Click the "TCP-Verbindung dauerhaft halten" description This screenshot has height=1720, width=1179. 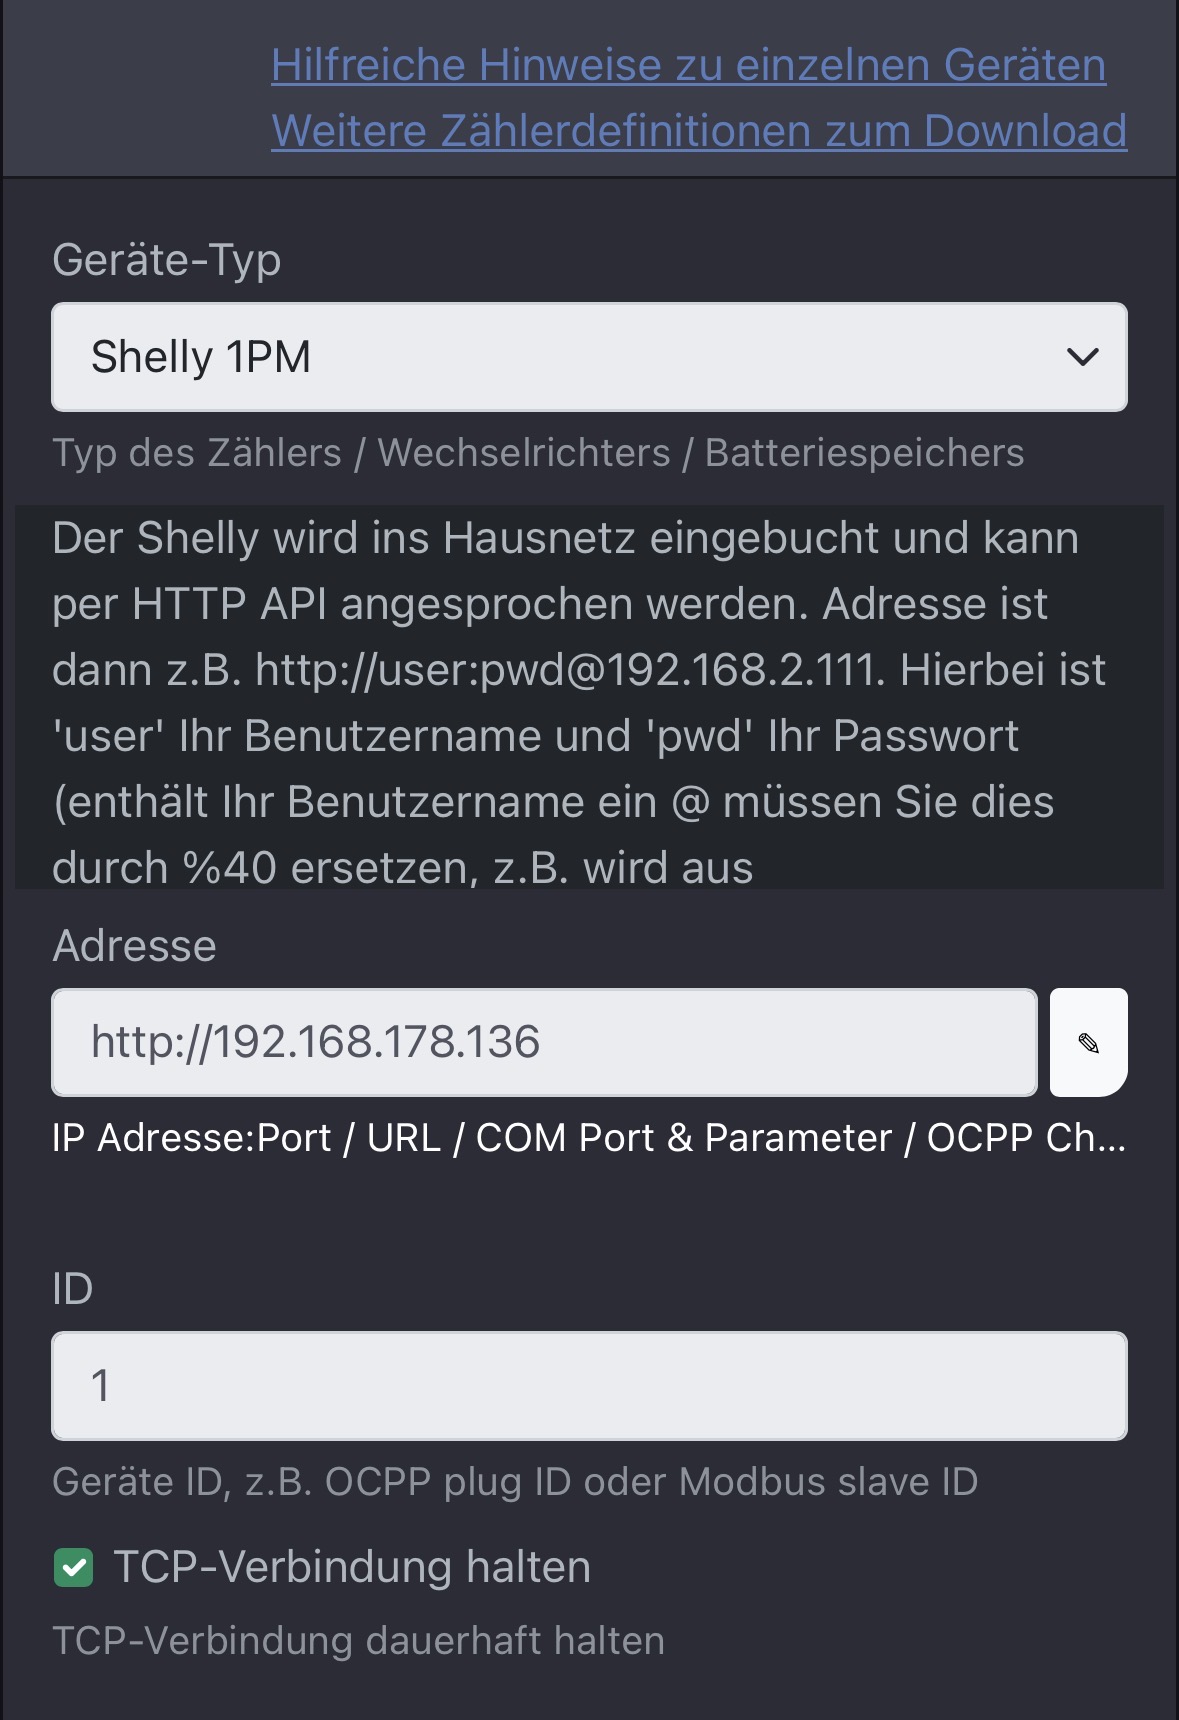click(x=358, y=1641)
